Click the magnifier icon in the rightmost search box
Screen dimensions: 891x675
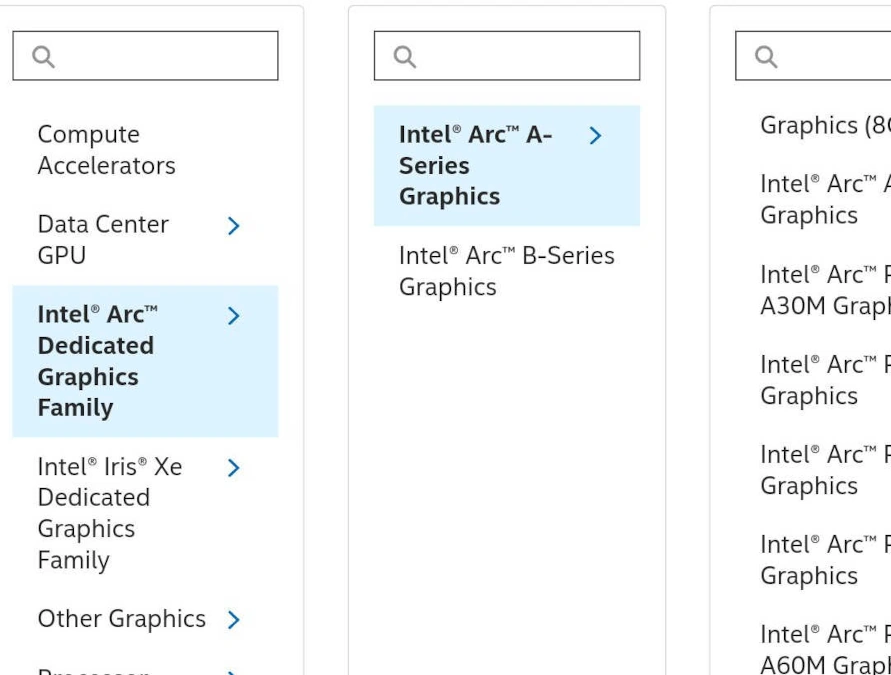click(767, 57)
